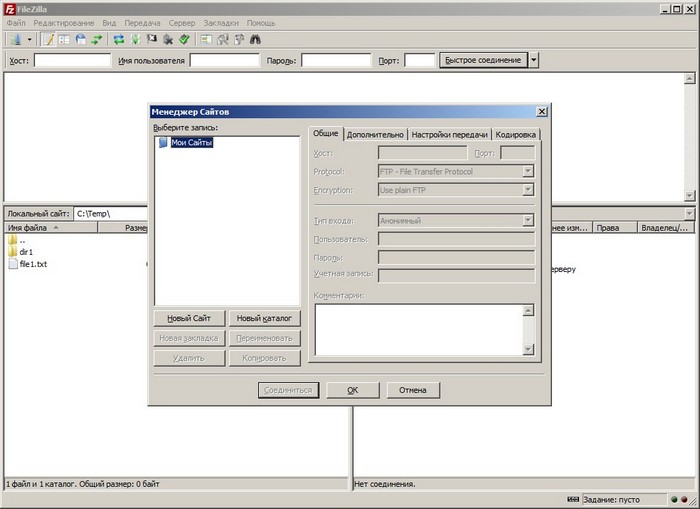
Task: Toggle local directory tree toolbar icon
Action: tap(64, 40)
